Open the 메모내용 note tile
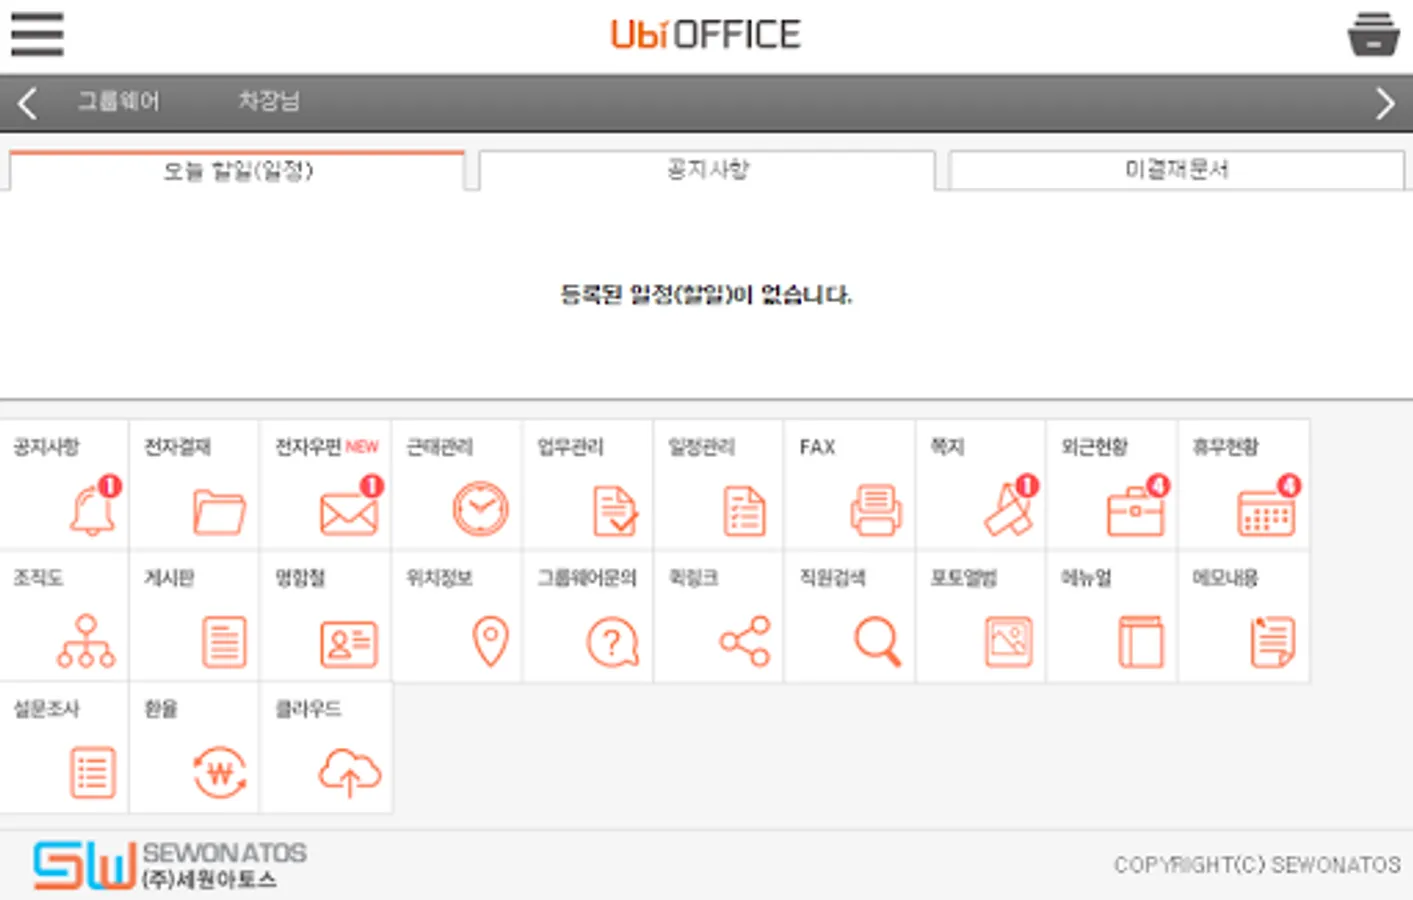 pos(1243,616)
